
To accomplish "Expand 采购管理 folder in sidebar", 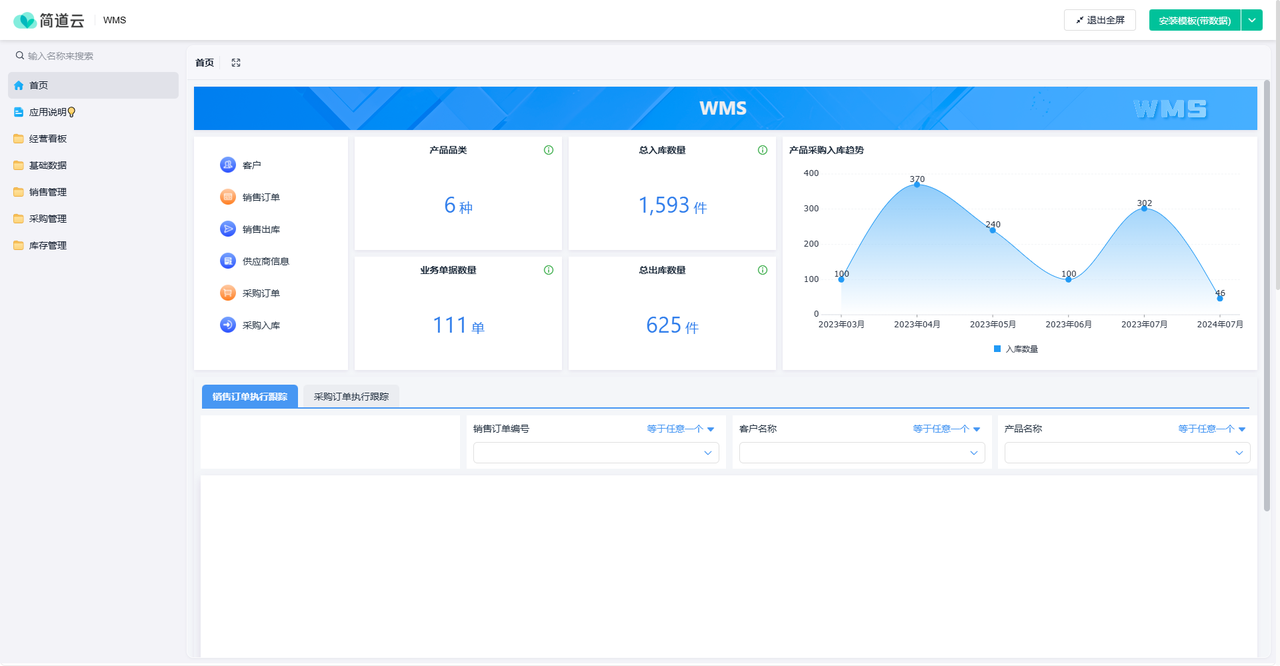I will (93, 219).
